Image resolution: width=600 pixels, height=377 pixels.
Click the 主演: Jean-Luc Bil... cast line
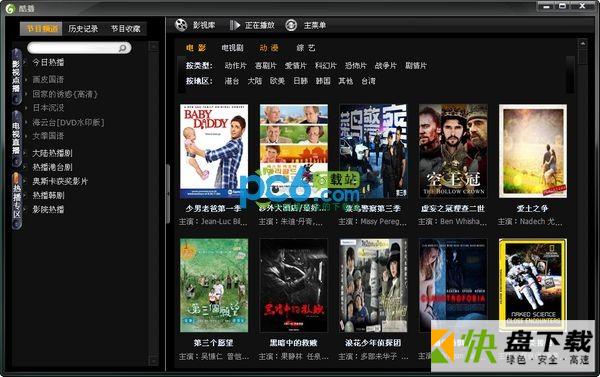(x=213, y=222)
